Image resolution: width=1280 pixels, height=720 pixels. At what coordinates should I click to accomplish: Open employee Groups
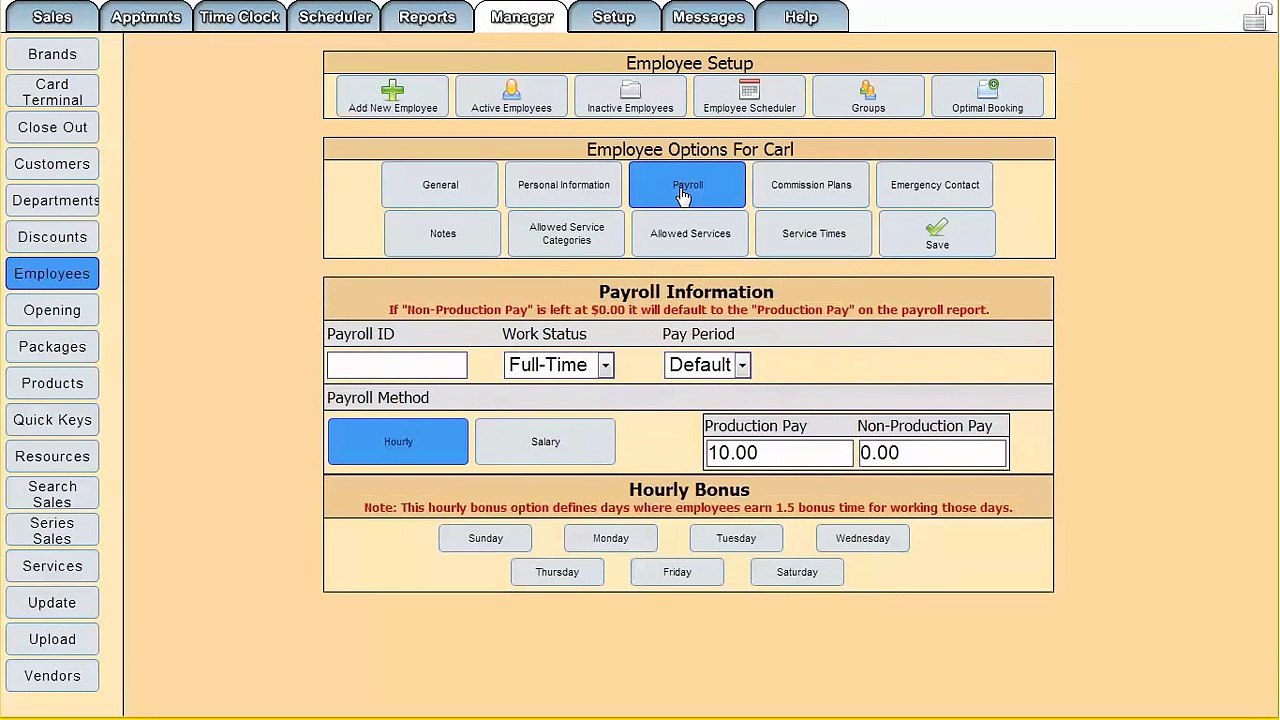pos(868,97)
